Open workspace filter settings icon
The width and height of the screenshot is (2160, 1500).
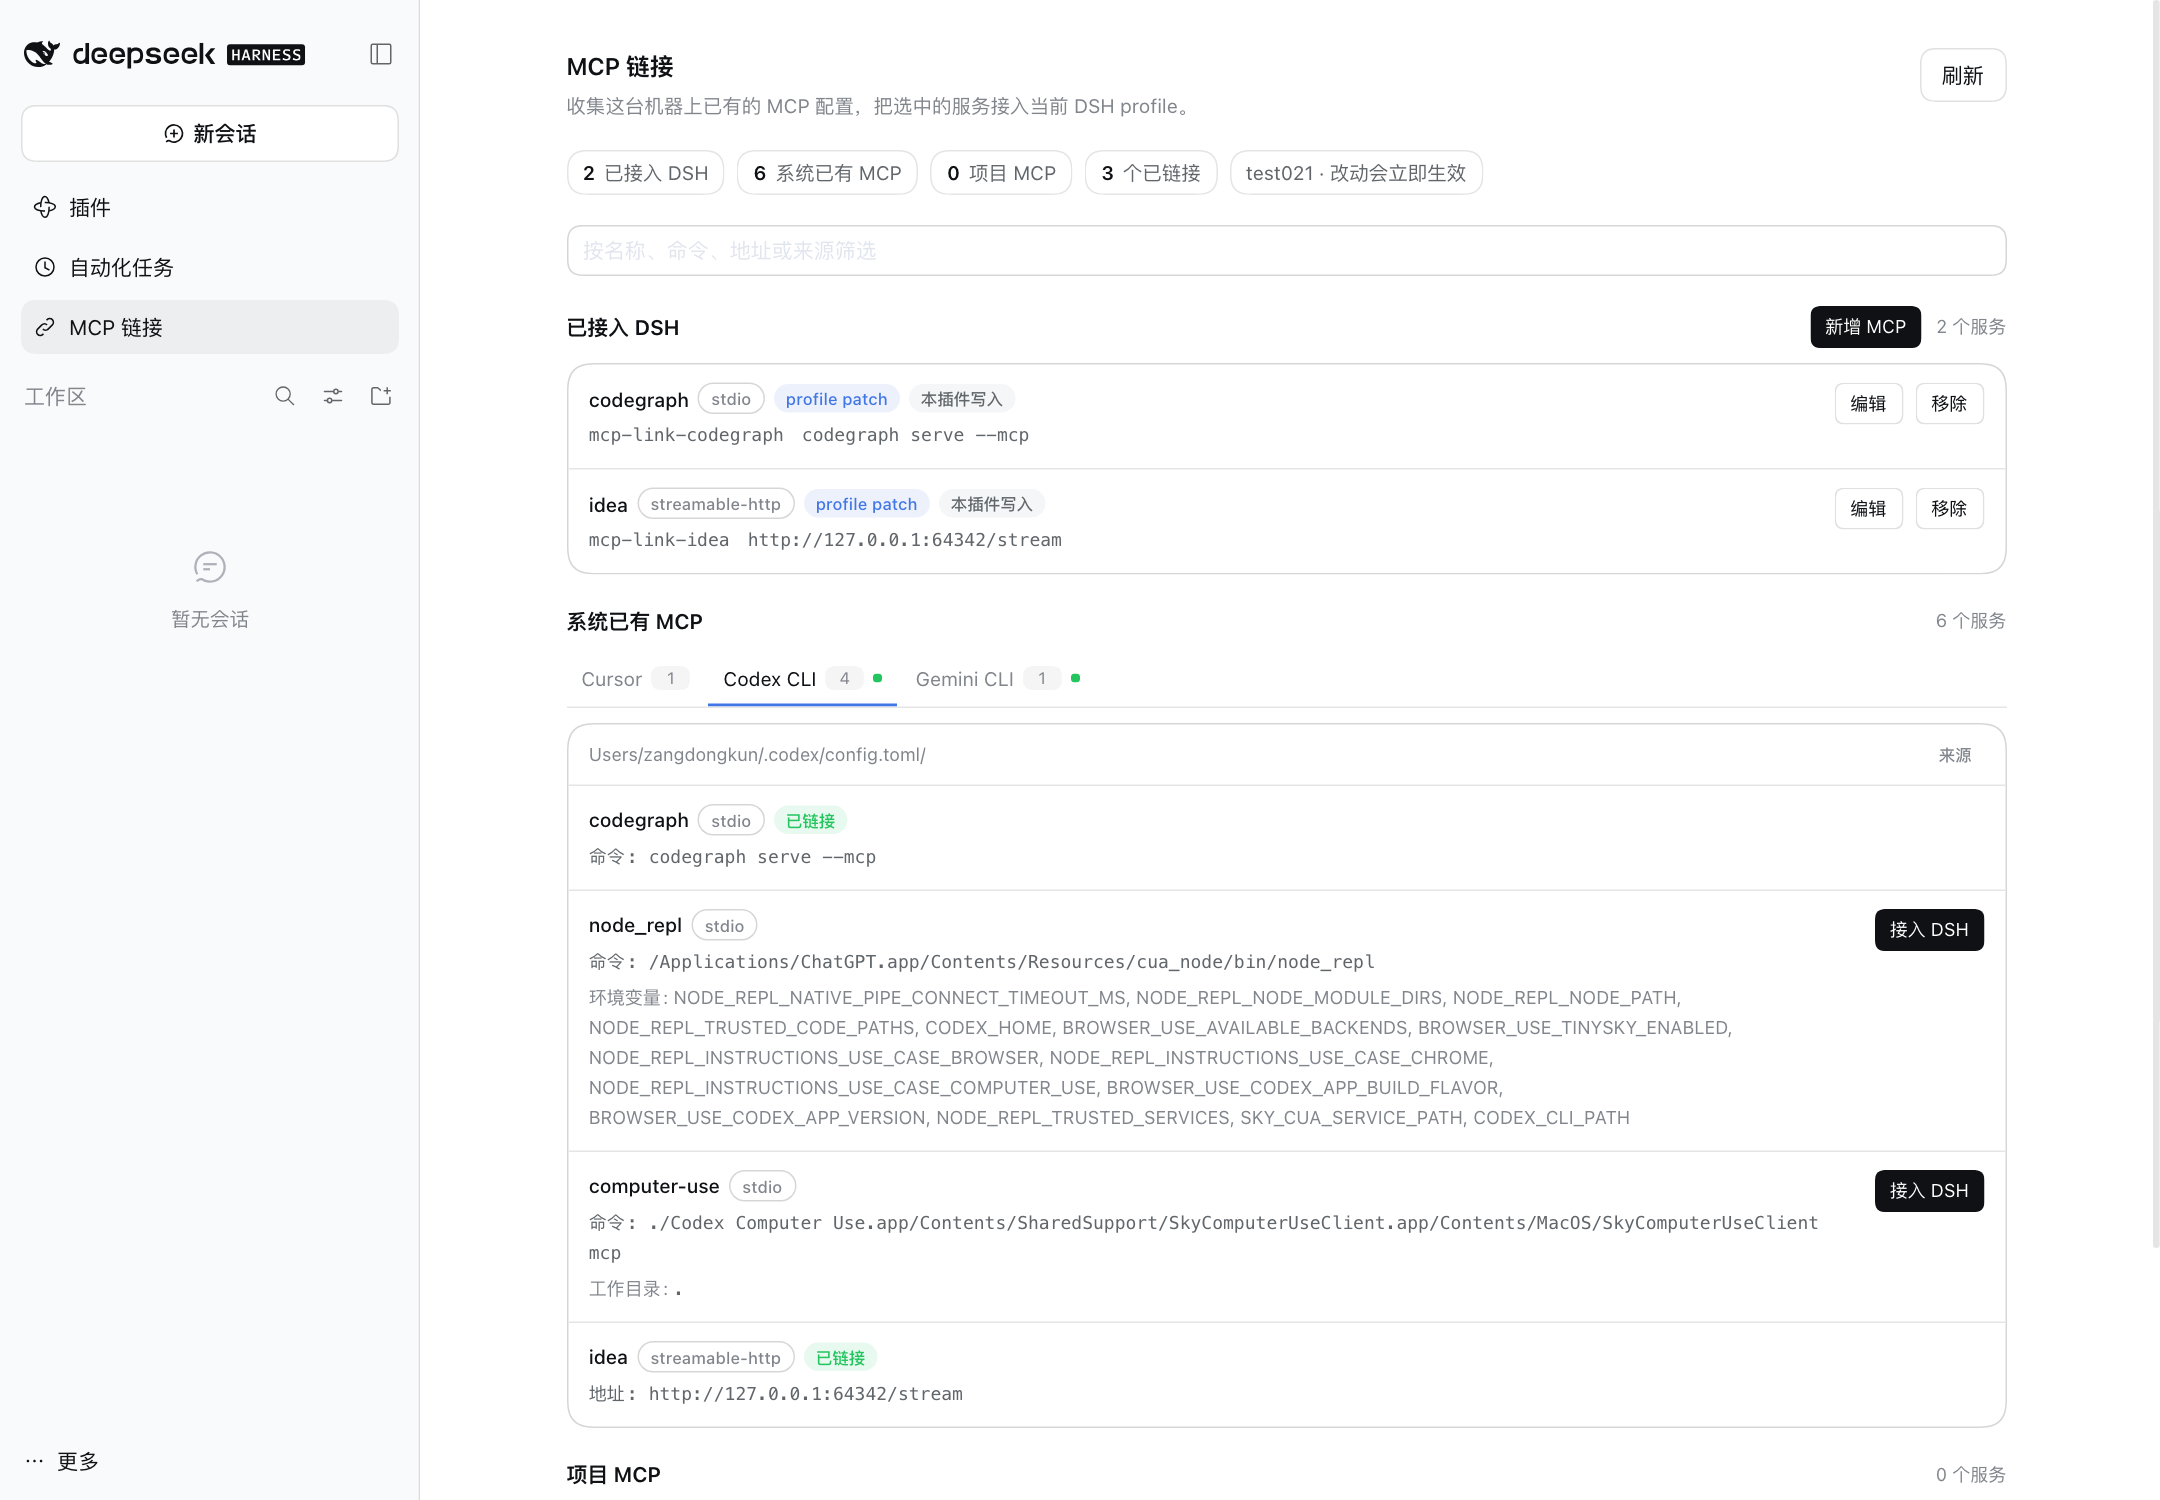point(333,396)
